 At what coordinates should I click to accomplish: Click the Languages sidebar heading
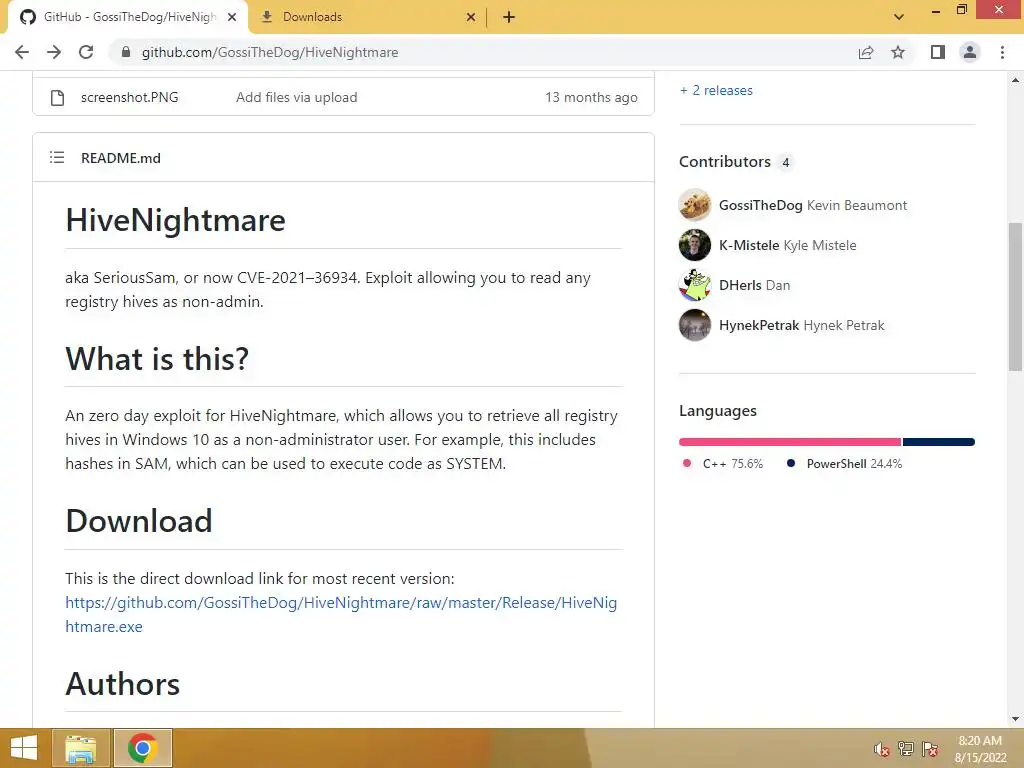(x=718, y=411)
